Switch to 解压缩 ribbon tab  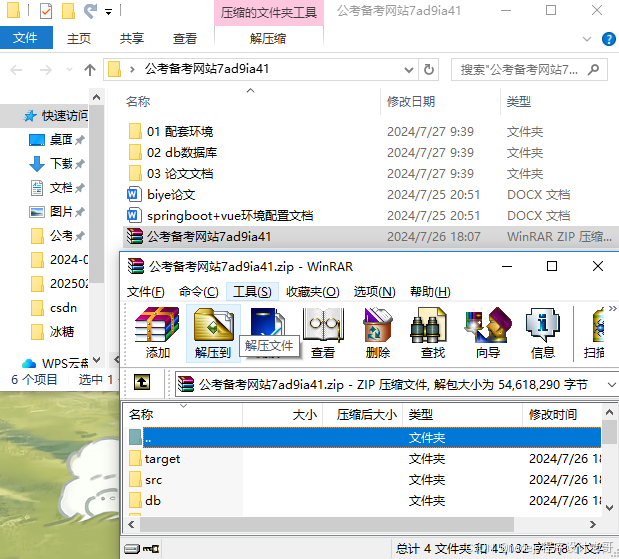coord(268,38)
